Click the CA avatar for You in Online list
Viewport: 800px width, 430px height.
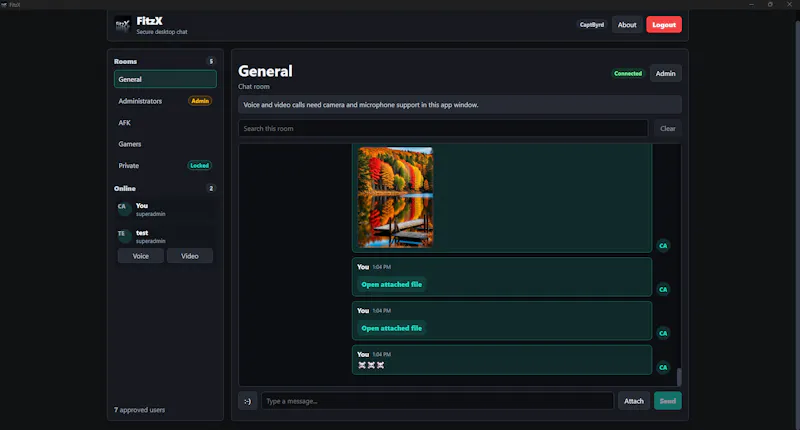124,209
